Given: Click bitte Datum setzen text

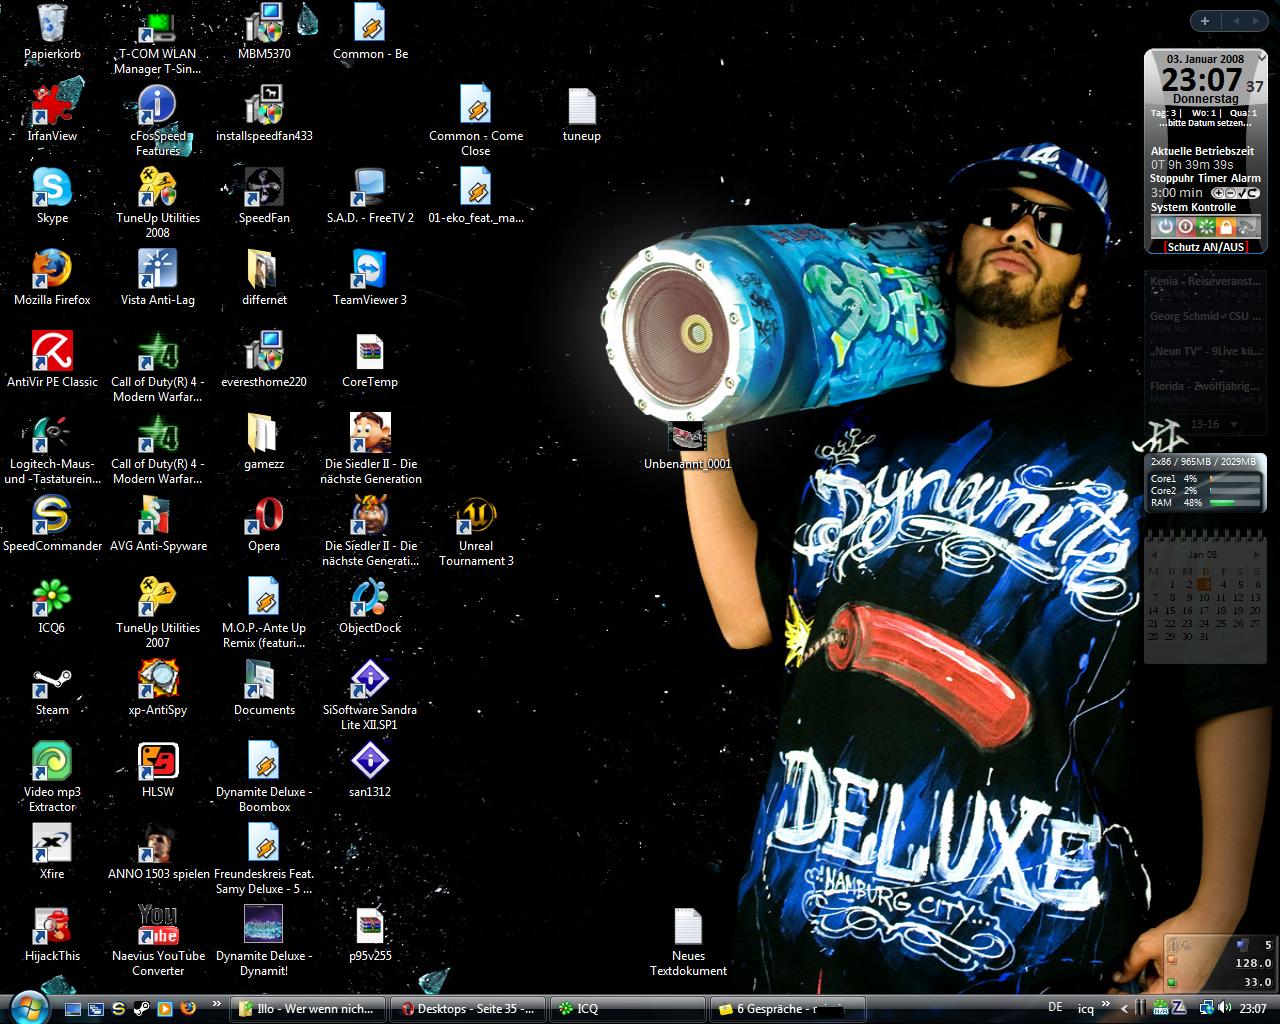Looking at the screenshot, I should (1205, 124).
